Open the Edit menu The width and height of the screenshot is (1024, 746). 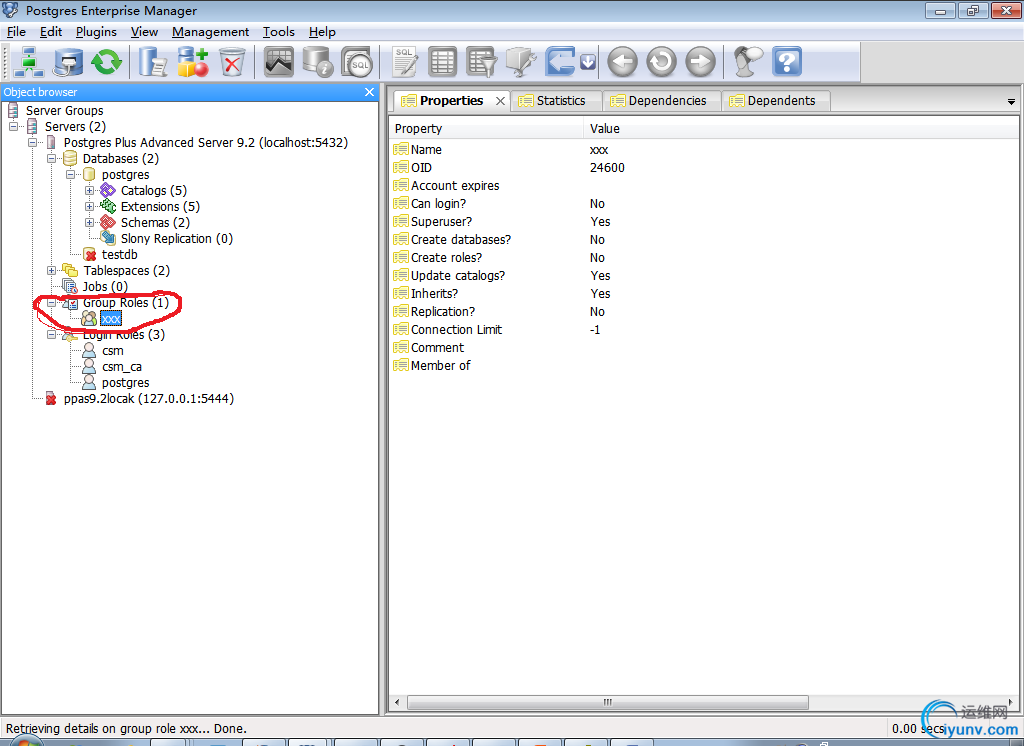51,32
